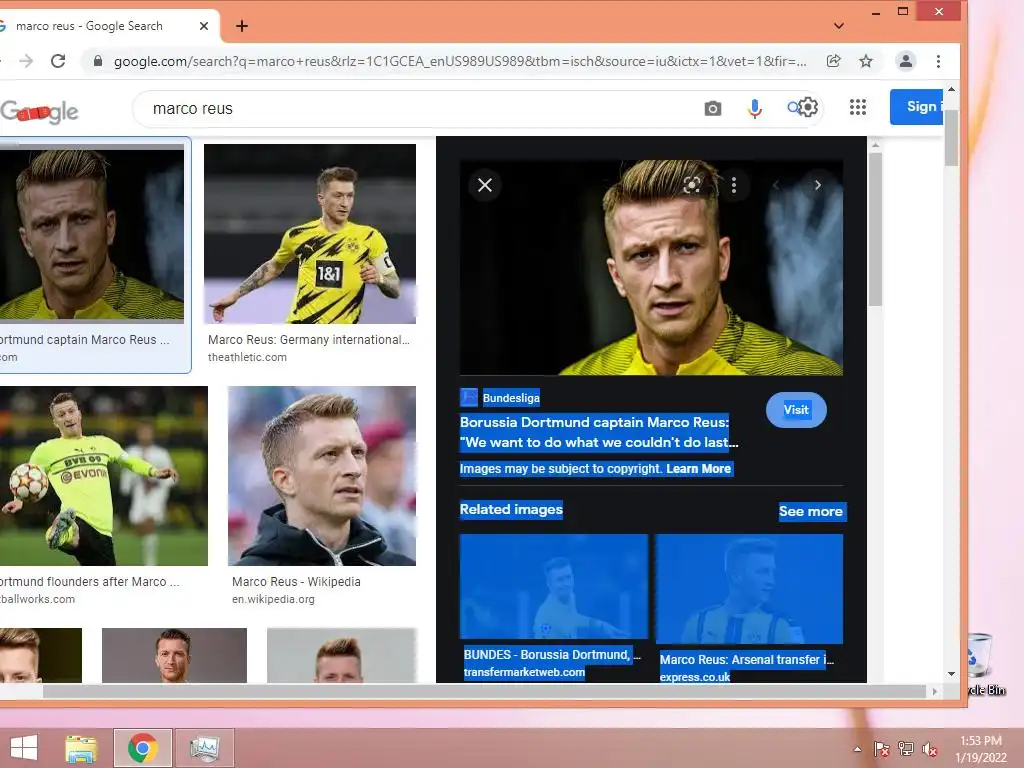Click the scroll right arrow of horizontal scrollbar
1024x768 pixels.
point(935,691)
